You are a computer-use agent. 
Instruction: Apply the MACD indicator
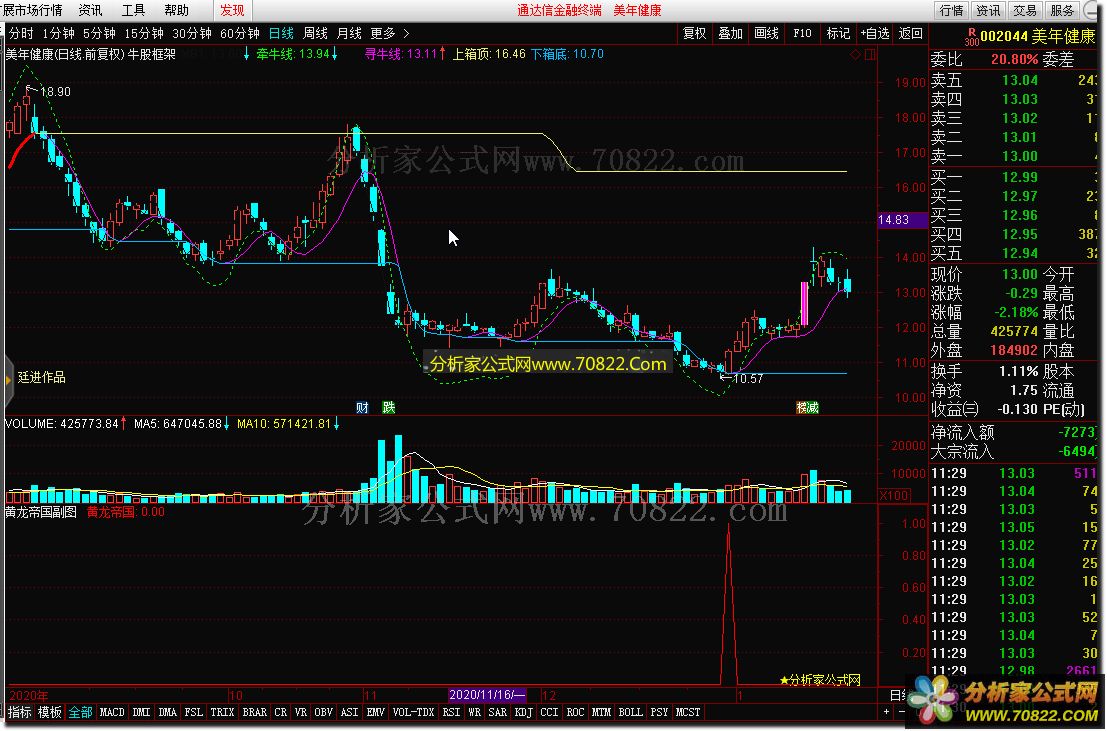[x=112, y=712]
